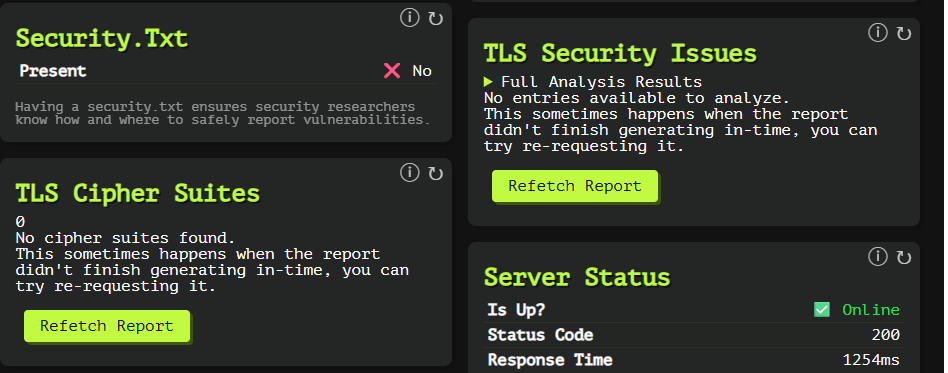Select the Security.Txt heading
The width and height of the screenshot is (948, 373).
coord(102,39)
